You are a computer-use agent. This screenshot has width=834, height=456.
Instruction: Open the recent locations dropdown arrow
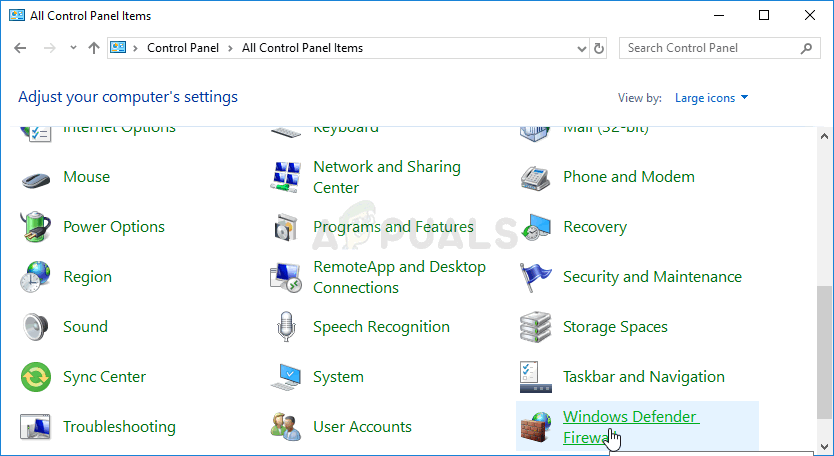coord(73,48)
